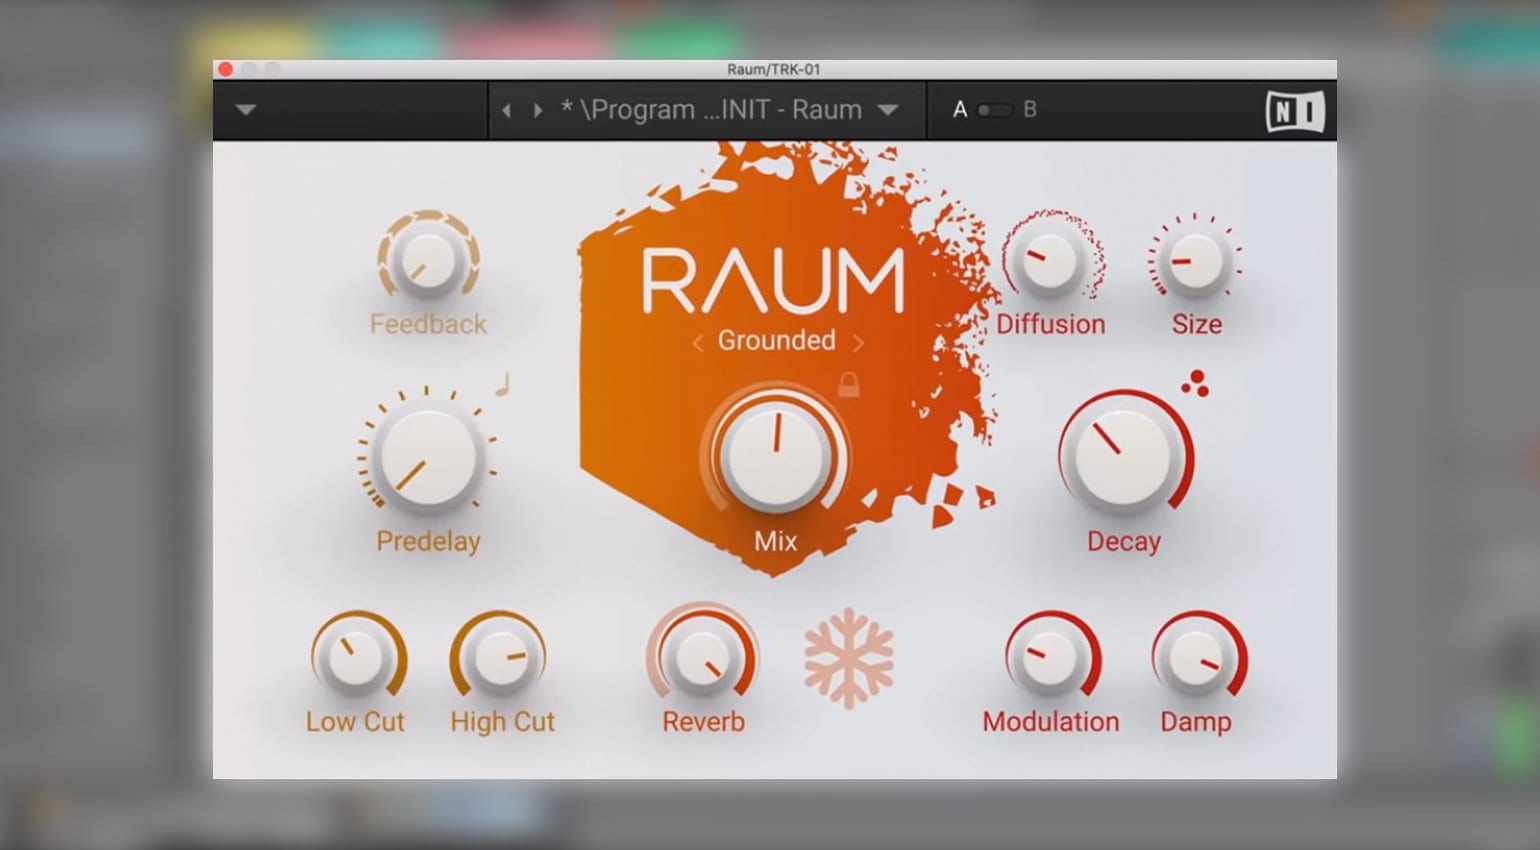Screen dimensions: 1540x850
Task: Click the Feedback label
Action: pos(428,324)
